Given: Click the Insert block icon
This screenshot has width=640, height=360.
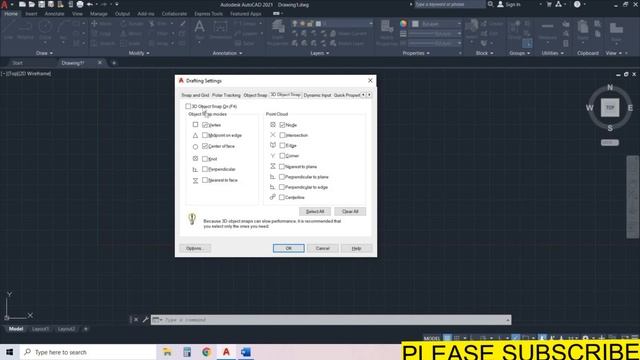Looking at the screenshot, I should point(471,29).
